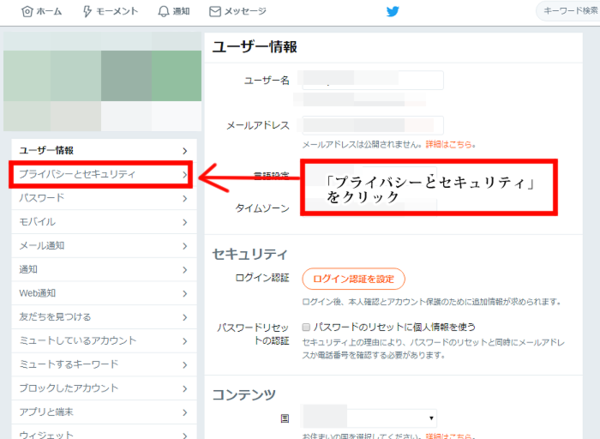The width and height of the screenshot is (600, 439).
Task: Click chevron on モバイル row
Action: [x=185, y=222]
